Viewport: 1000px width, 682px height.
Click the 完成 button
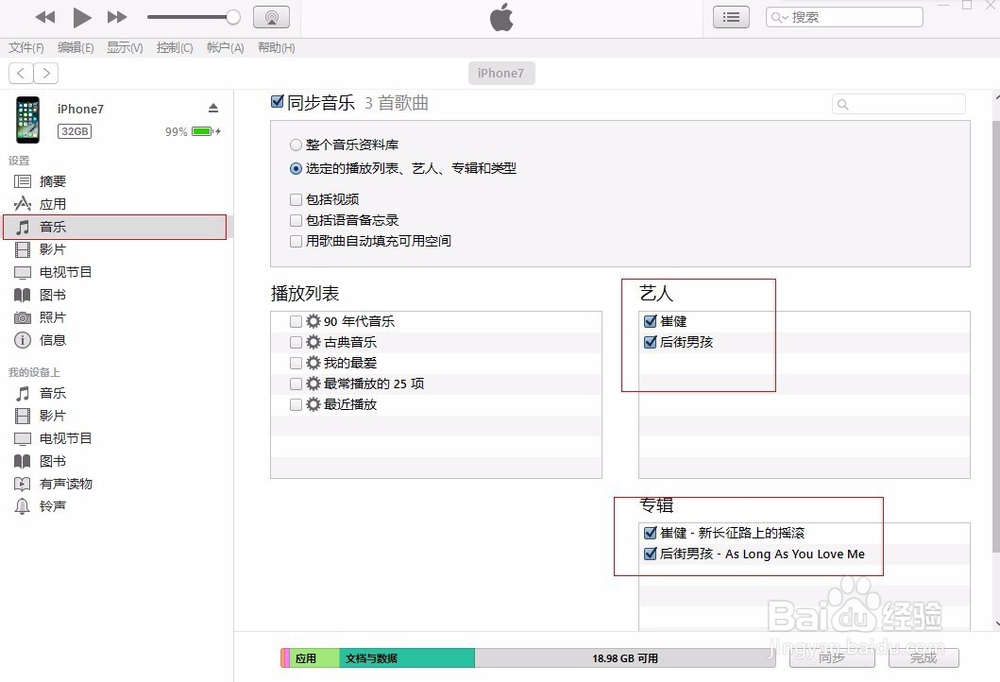(x=923, y=658)
